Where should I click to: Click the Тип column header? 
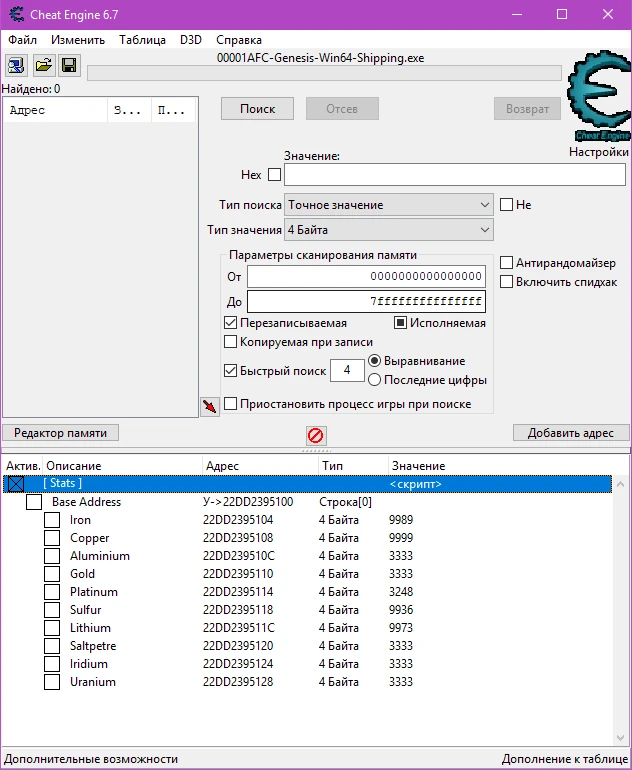(x=353, y=466)
